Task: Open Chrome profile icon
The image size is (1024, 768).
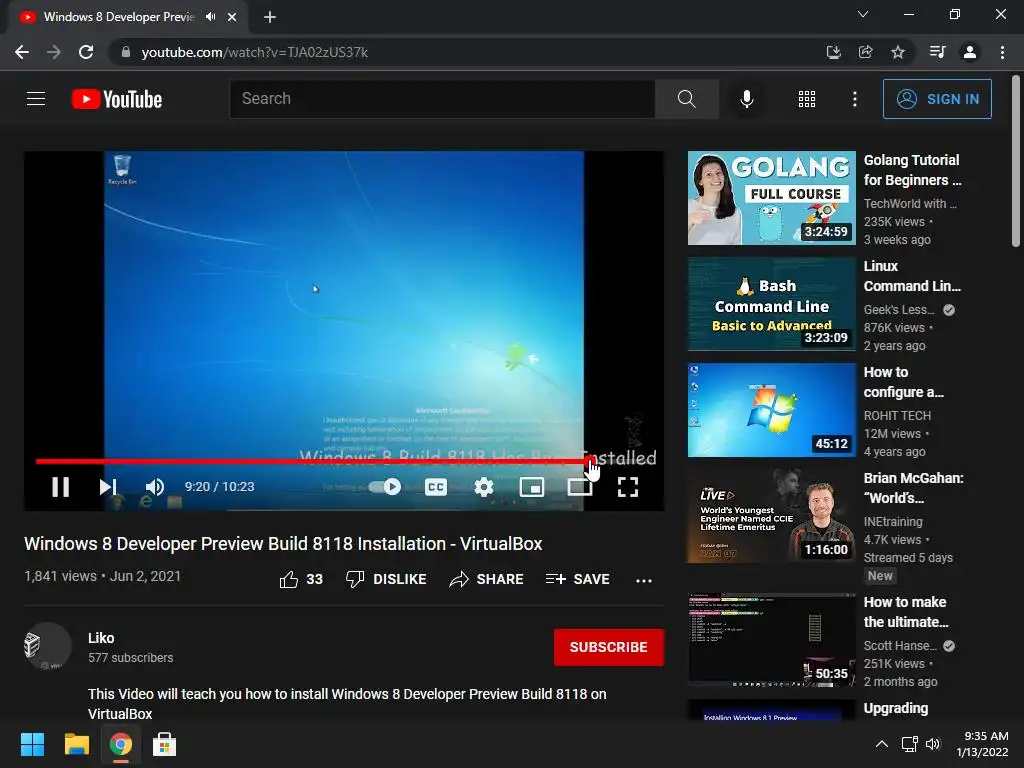Action: coord(970,52)
